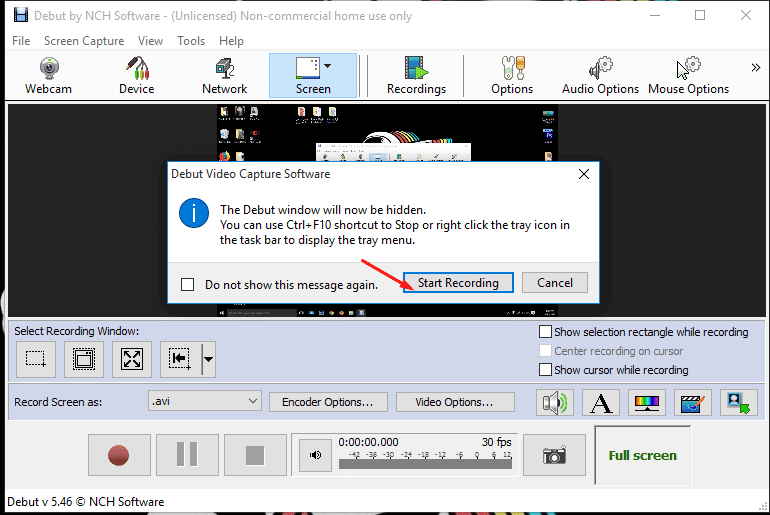This screenshot has height=515, width=770.
Task: Click the Start Recording button
Action: tap(458, 283)
